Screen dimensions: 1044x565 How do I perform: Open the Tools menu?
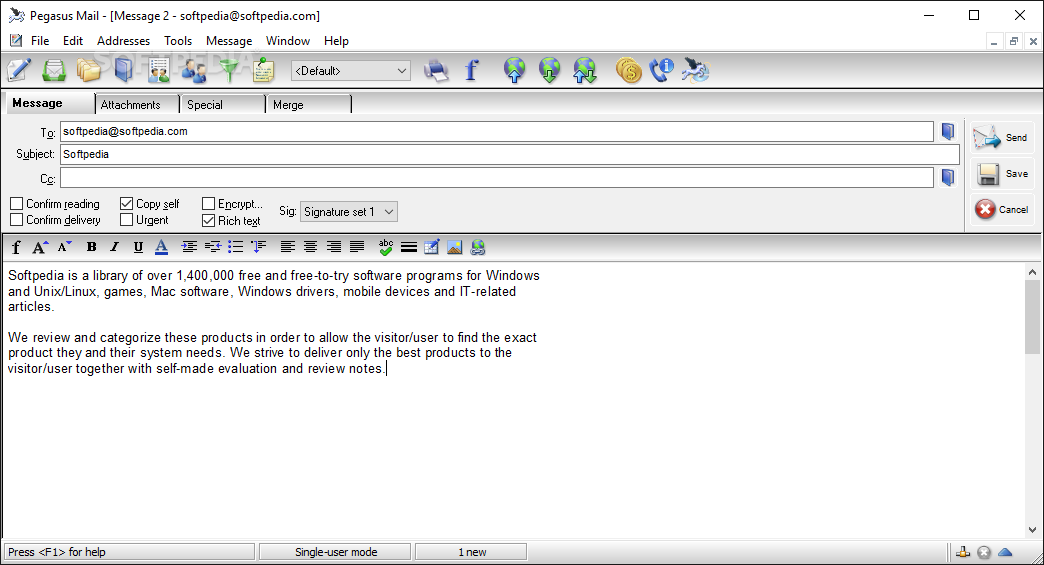(178, 41)
